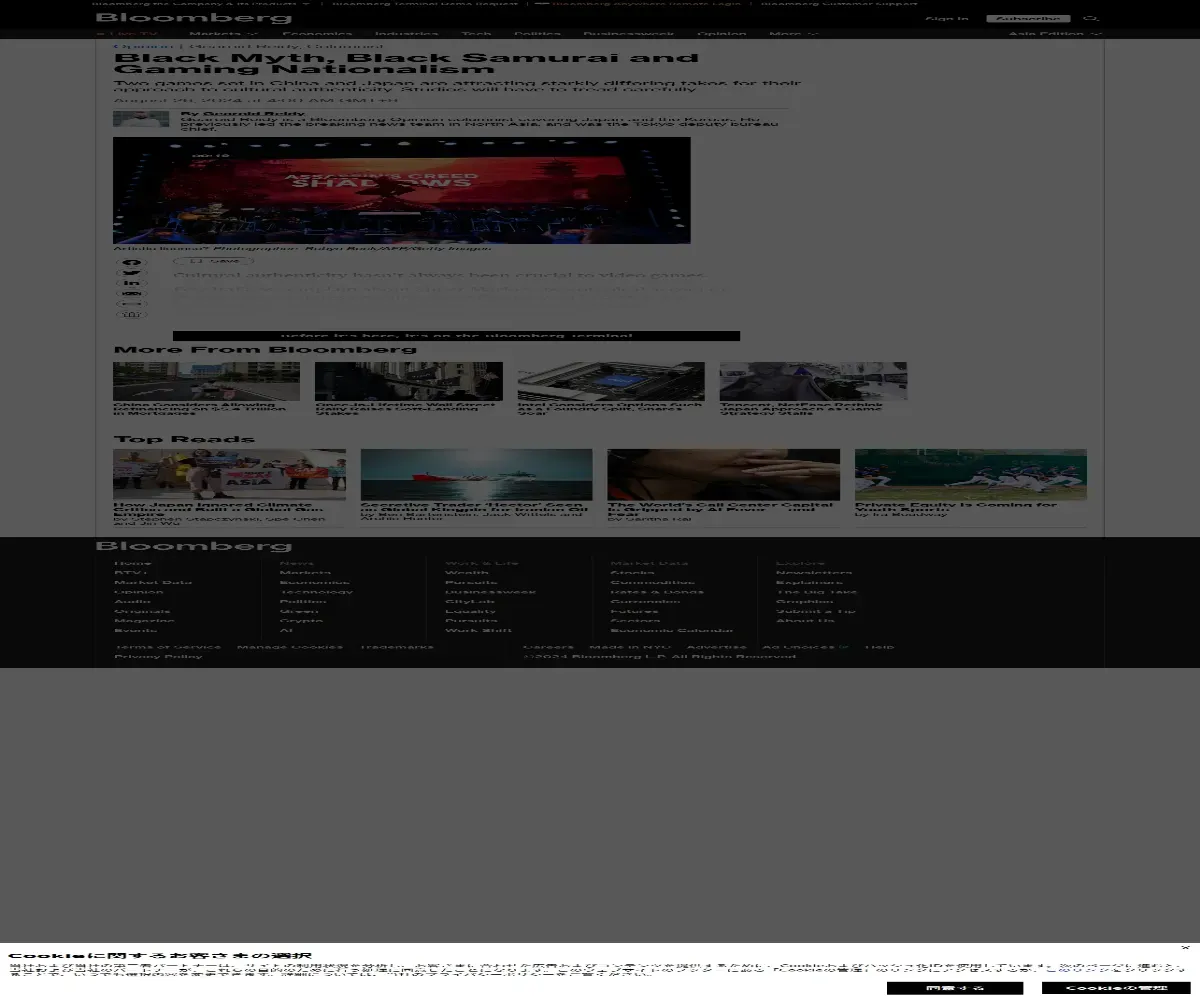Click the author's portrait thumbnail
This screenshot has height=1000, width=1200.
pyautogui.click(x=141, y=119)
